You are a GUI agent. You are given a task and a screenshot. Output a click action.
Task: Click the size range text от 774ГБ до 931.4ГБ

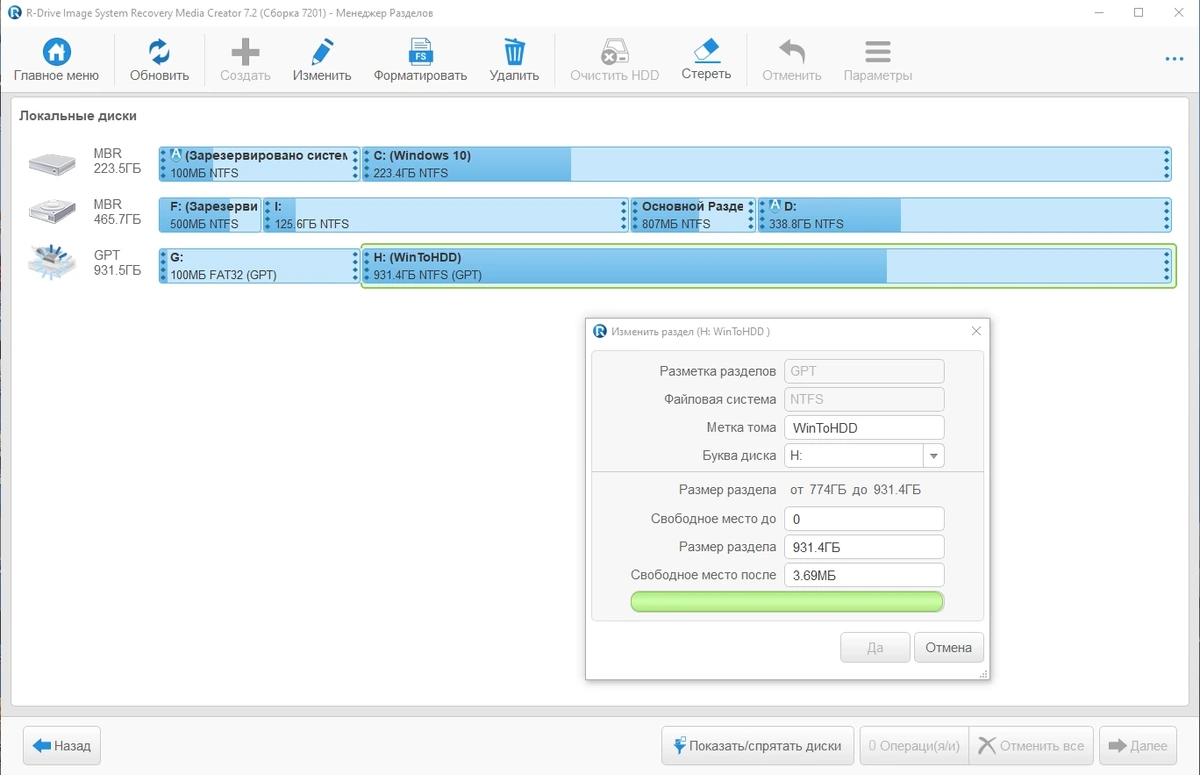[855, 490]
